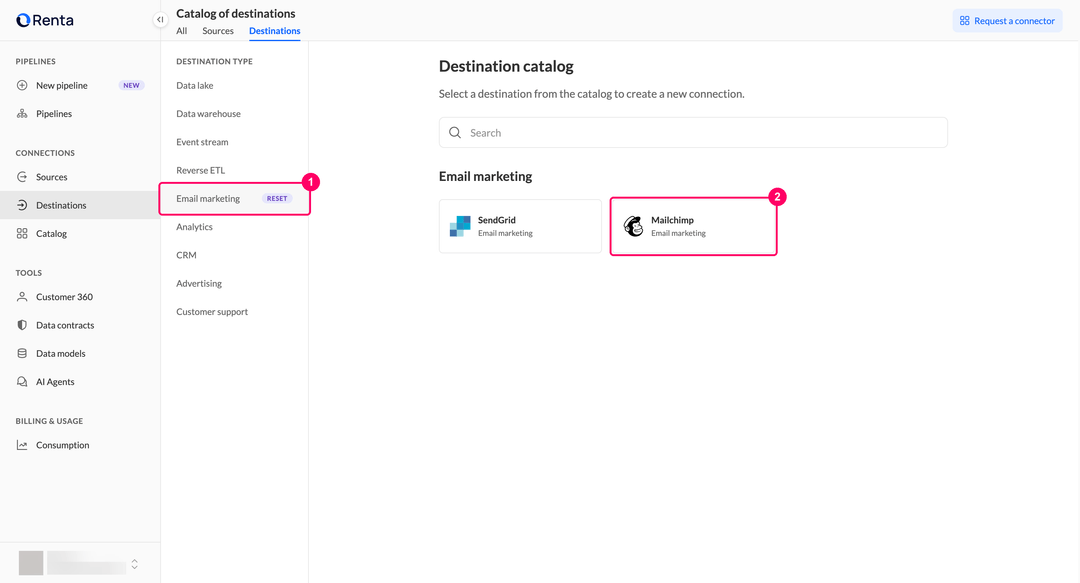This screenshot has width=1080, height=583.
Task: Expand the account switcher chevrons
Action: pyautogui.click(x=134, y=564)
